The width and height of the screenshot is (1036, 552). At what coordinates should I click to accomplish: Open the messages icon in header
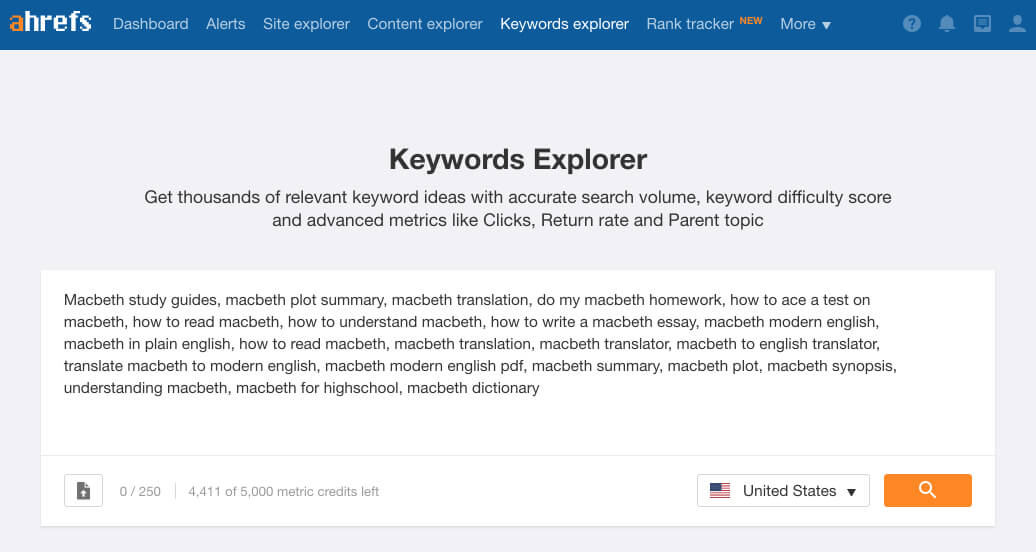point(982,24)
